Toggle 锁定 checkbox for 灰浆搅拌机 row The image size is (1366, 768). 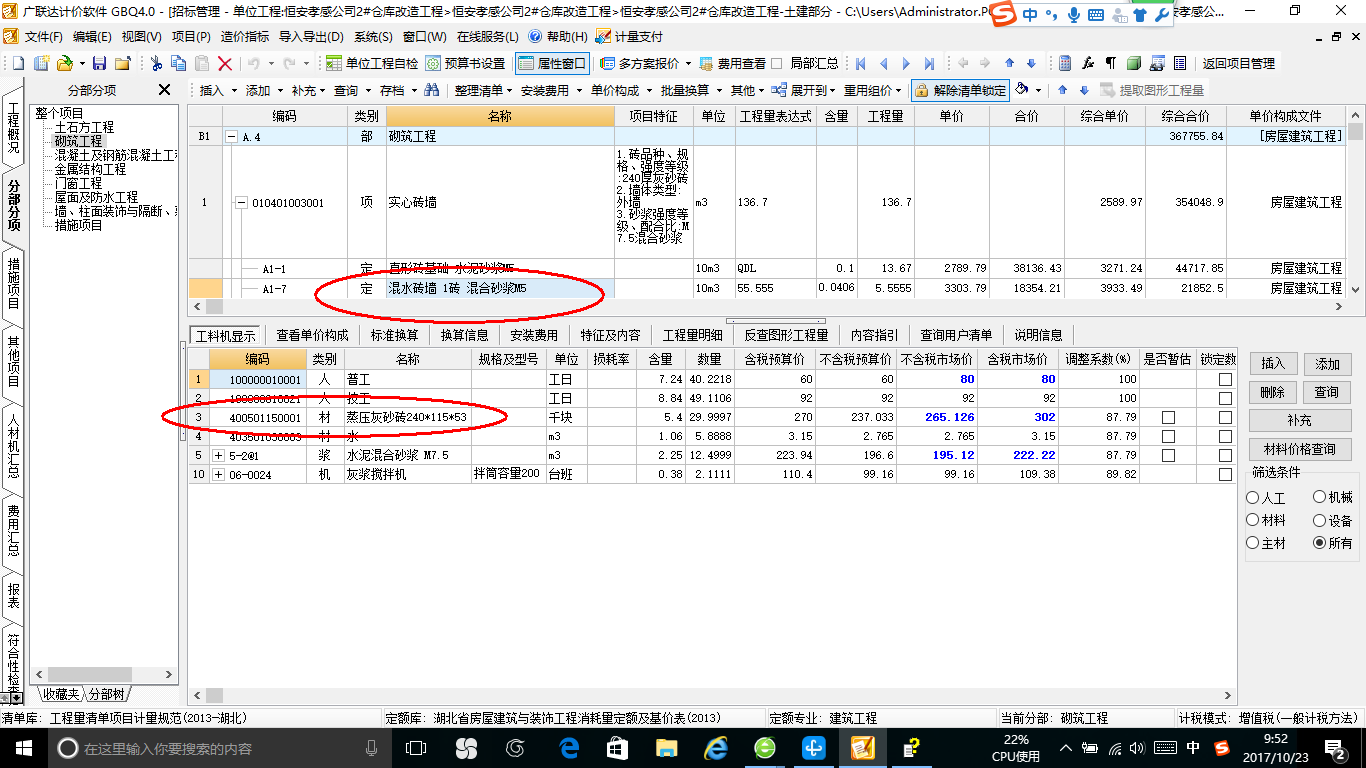click(x=1225, y=475)
